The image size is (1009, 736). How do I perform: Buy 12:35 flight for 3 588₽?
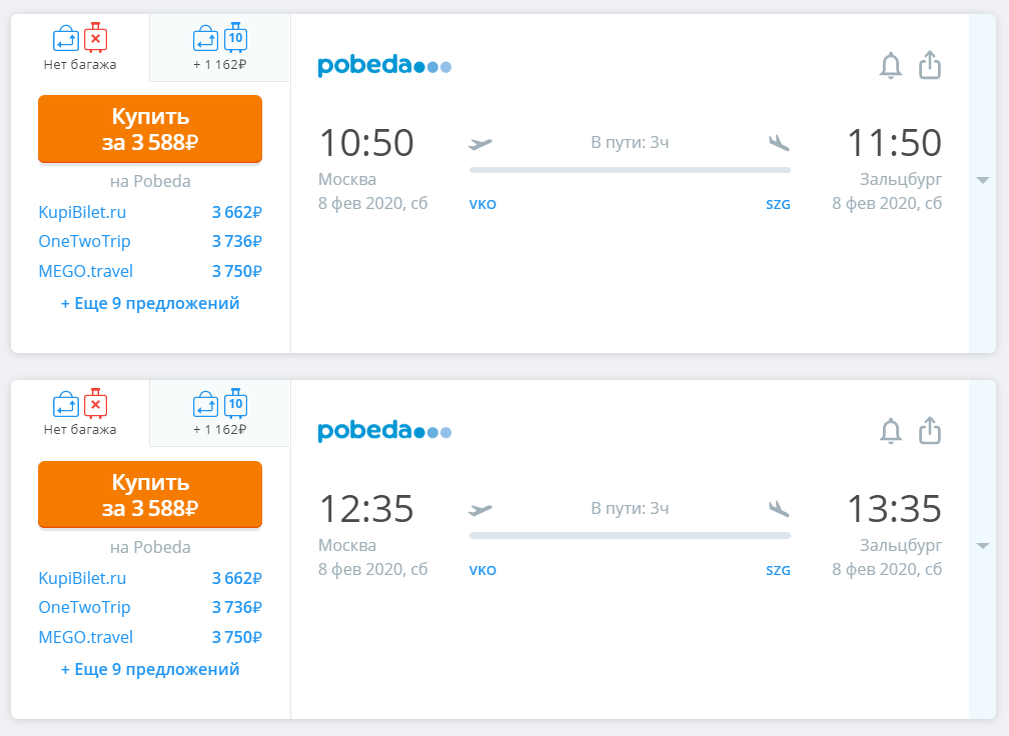point(150,494)
